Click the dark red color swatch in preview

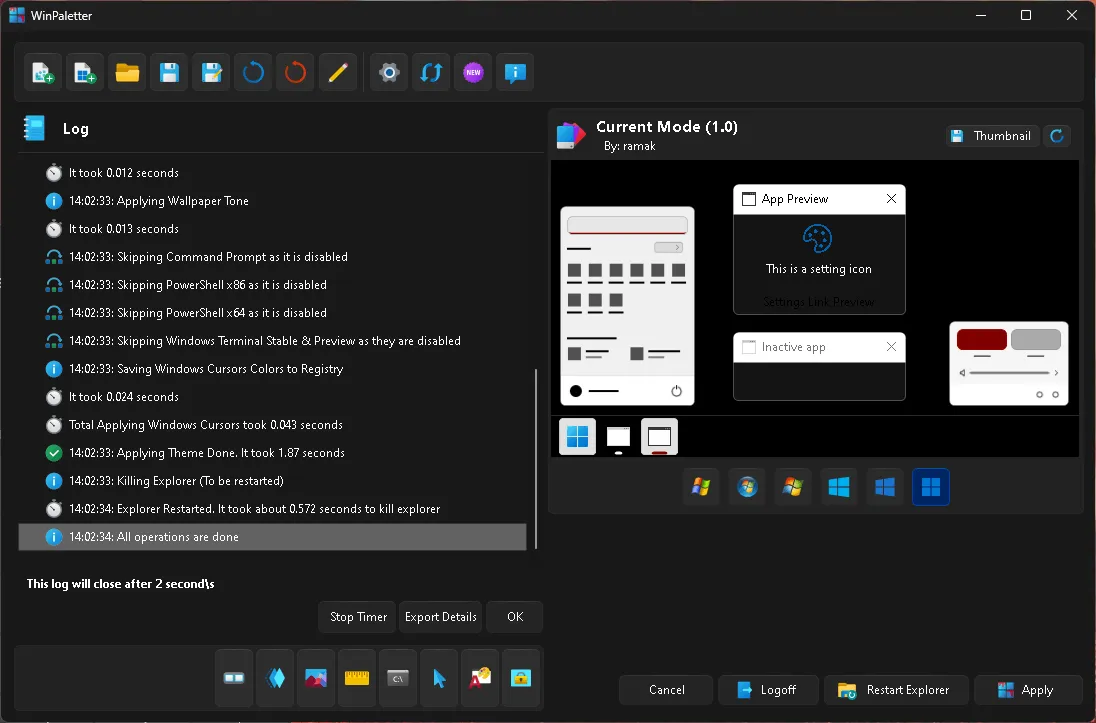981,339
